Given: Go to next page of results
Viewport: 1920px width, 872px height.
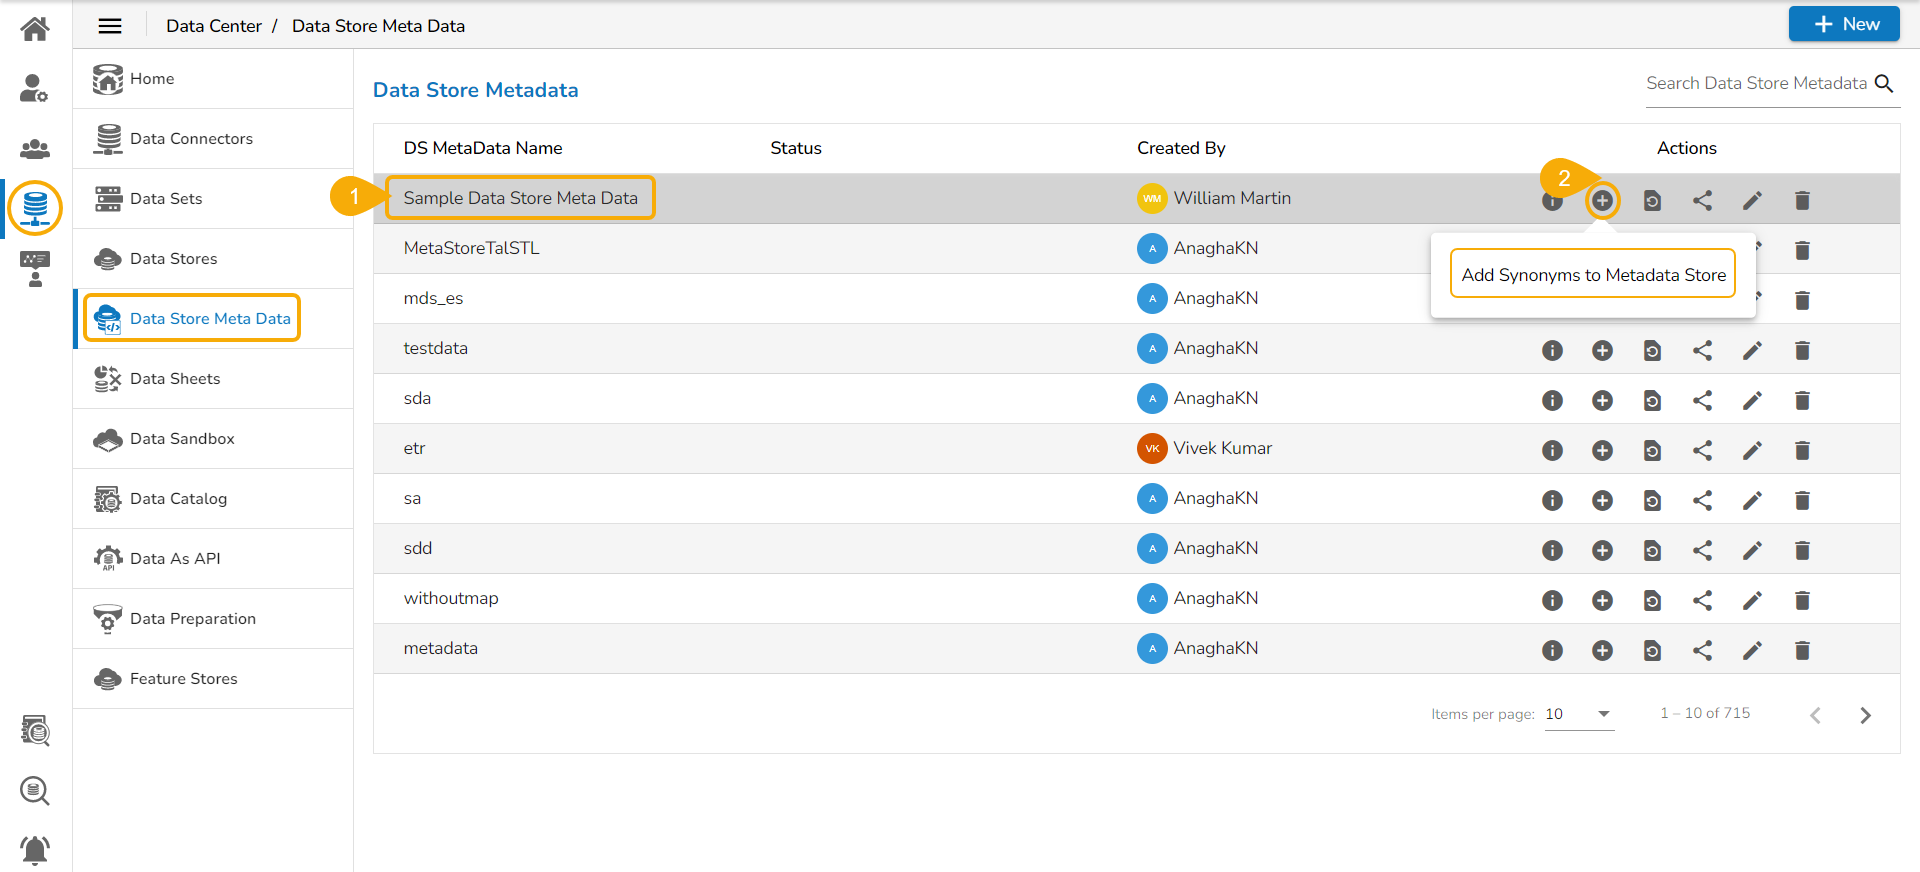Looking at the screenshot, I should click(x=1865, y=715).
